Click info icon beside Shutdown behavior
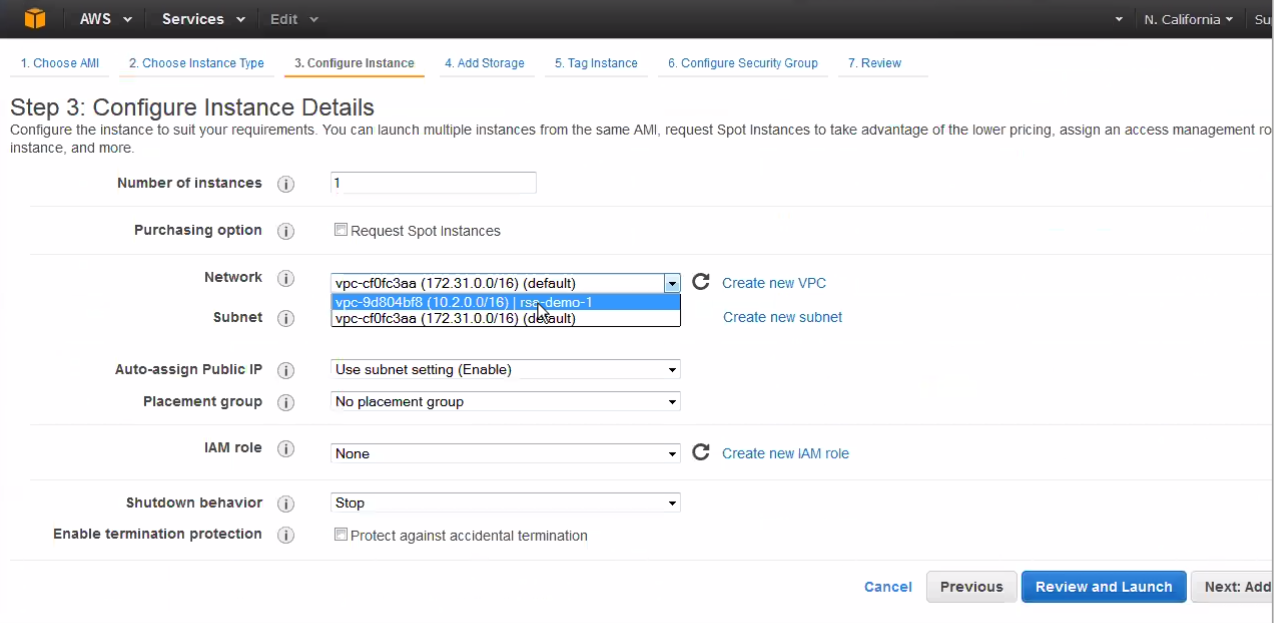 (x=286, y=504)
